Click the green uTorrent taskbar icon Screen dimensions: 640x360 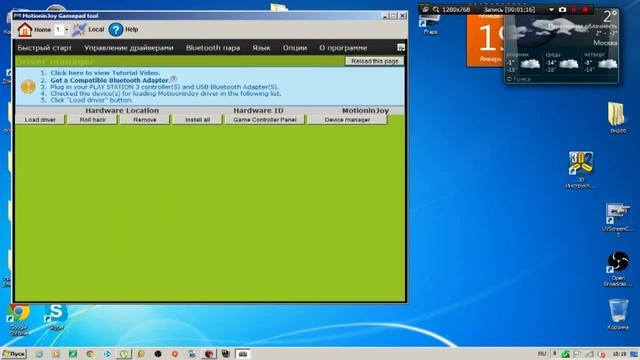(124, 354)
